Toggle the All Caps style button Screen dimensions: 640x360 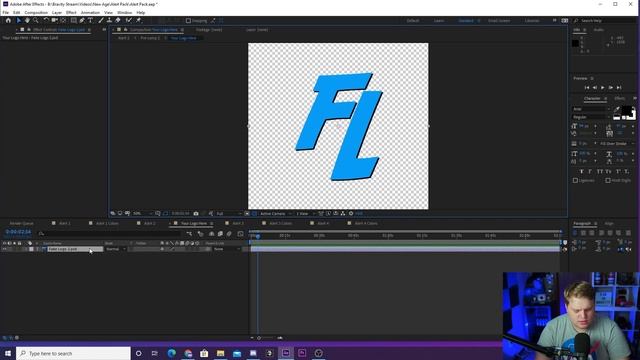point(600,171)
